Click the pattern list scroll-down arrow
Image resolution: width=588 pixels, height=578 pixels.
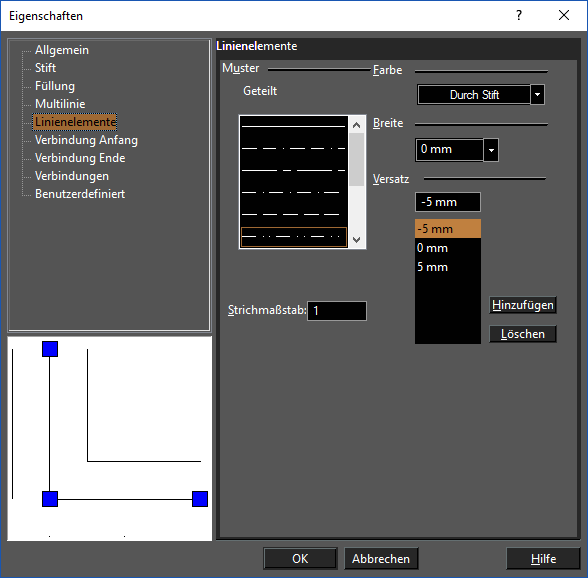(357, 239)
